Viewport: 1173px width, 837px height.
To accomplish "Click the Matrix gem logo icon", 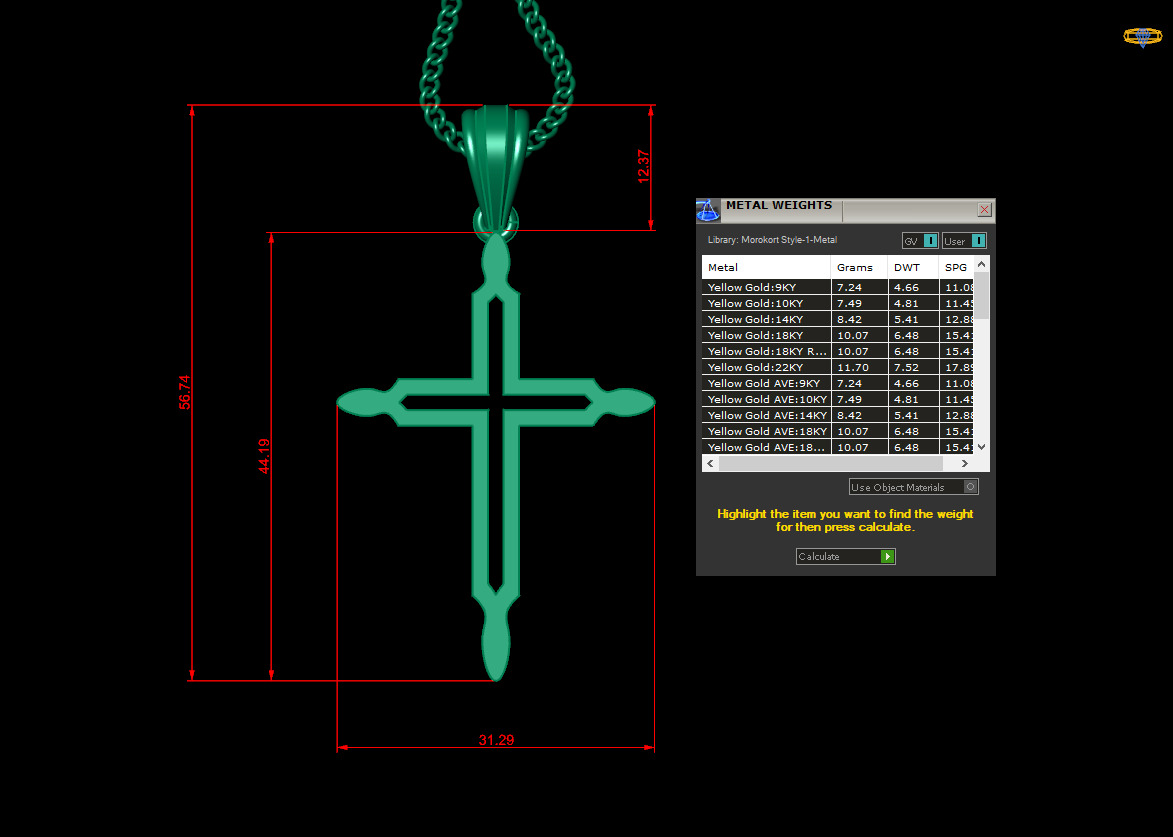I will pos(1142,37).
